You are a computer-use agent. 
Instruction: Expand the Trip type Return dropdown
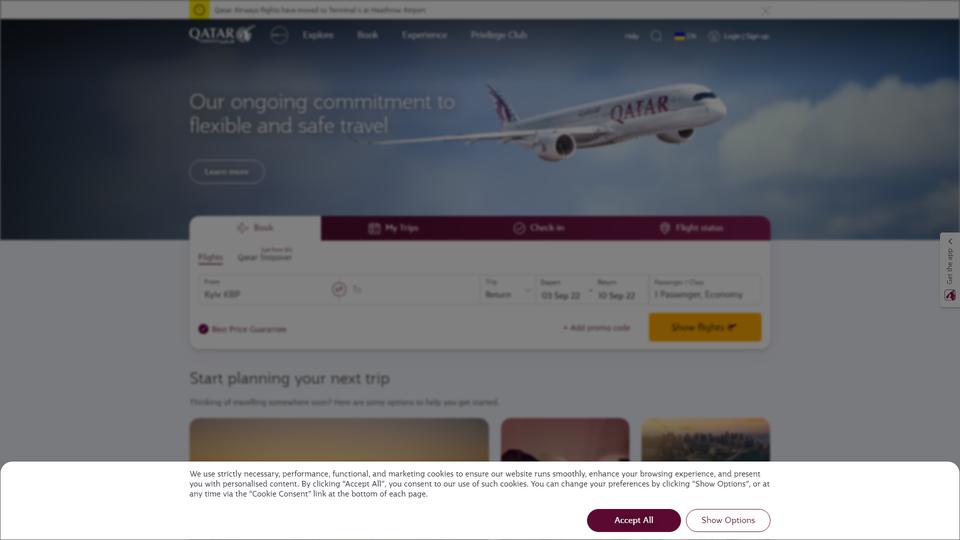point(508,289)
